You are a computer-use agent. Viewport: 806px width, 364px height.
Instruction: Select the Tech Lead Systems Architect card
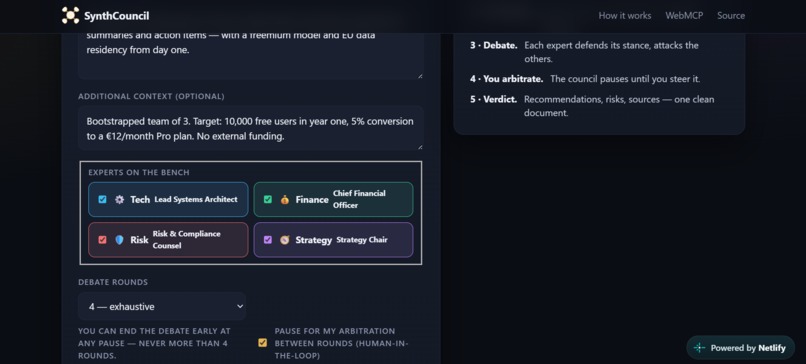tap(168, 199)
